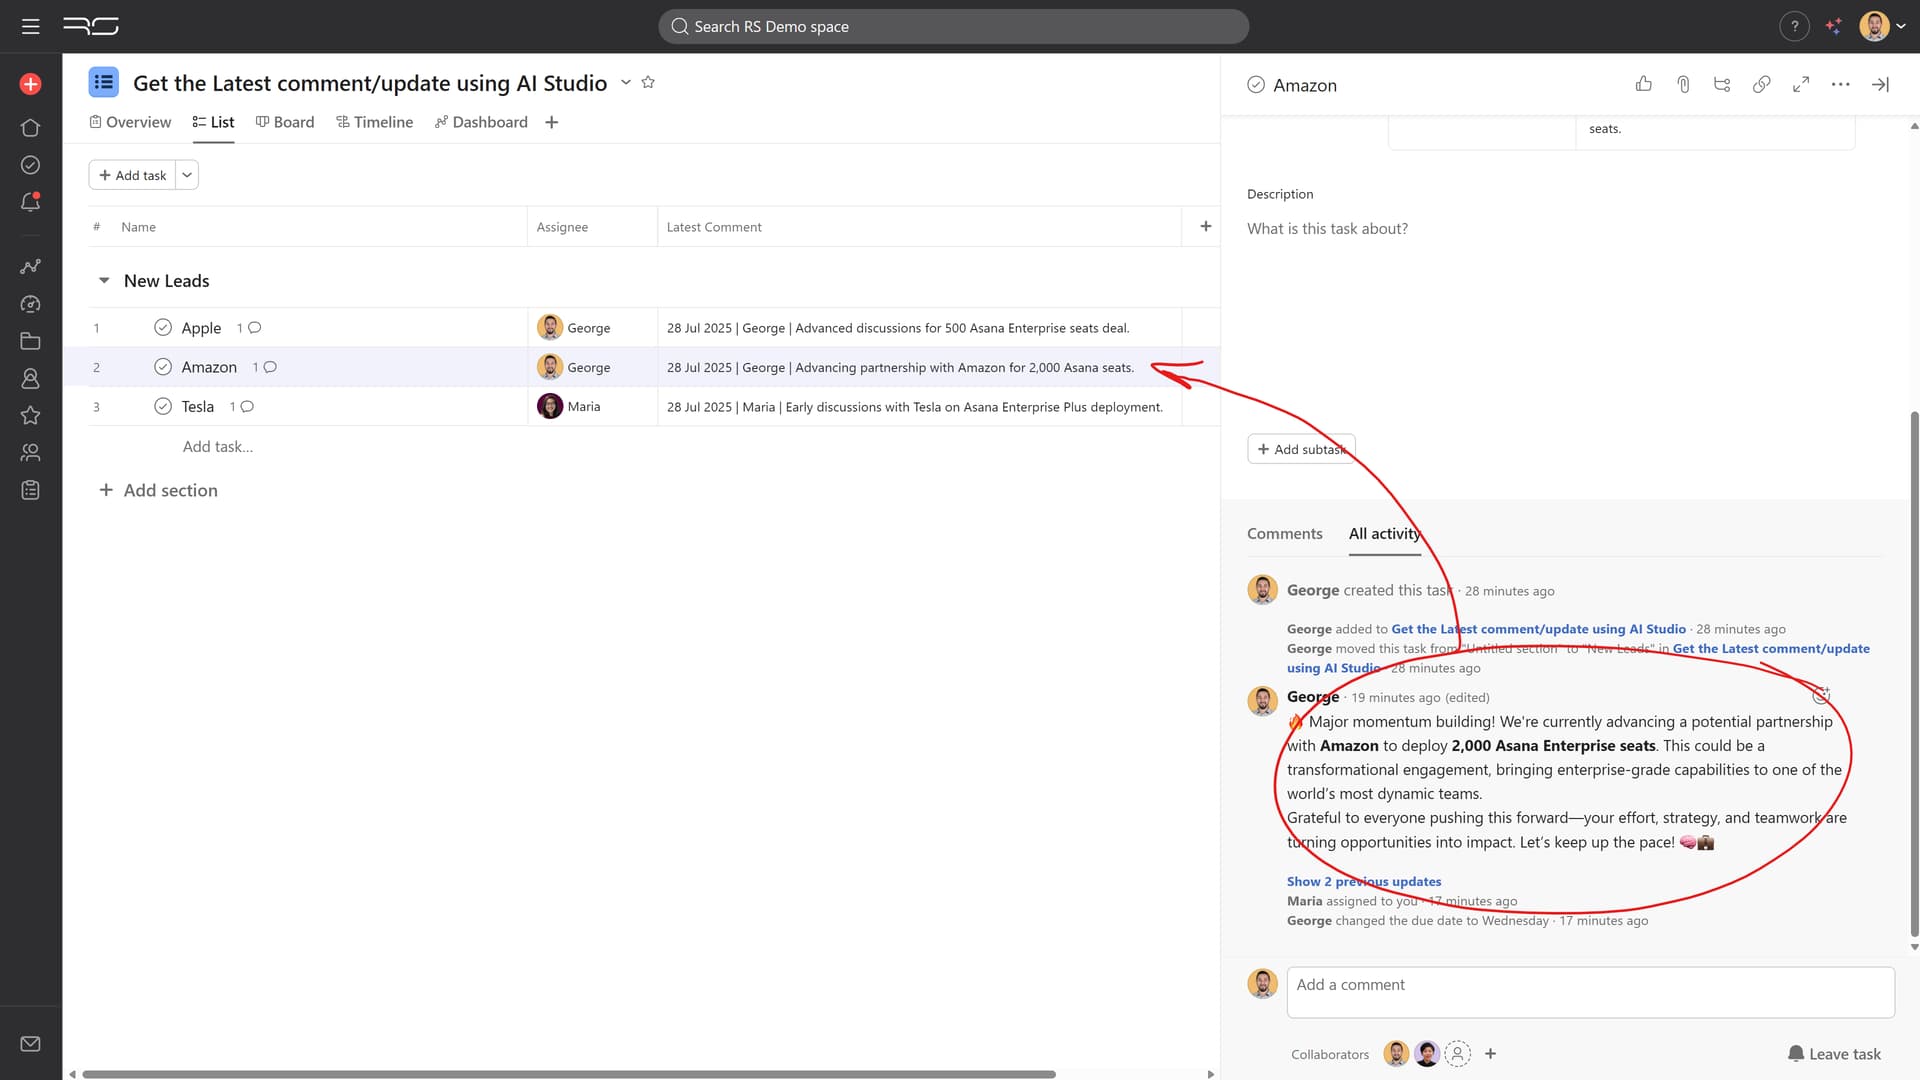Click the Leave task button
The height and width of the screenshot is (1080, 1920).
coord(1834,1054)
